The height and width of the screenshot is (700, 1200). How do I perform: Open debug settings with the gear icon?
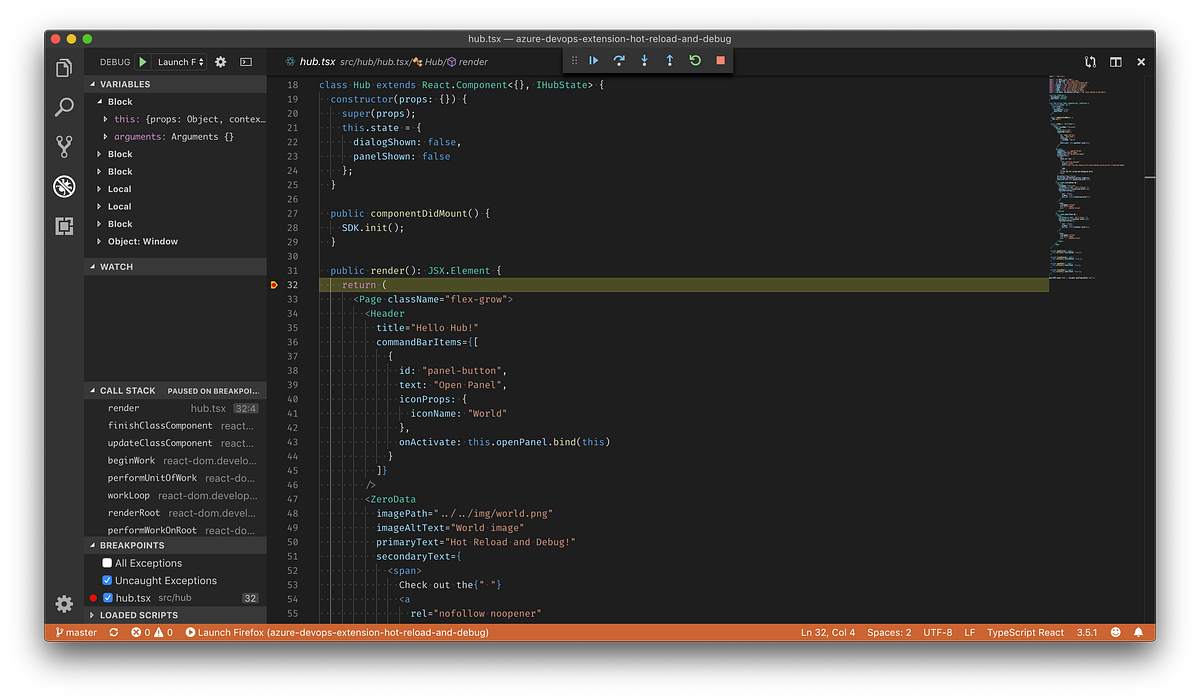220,61
